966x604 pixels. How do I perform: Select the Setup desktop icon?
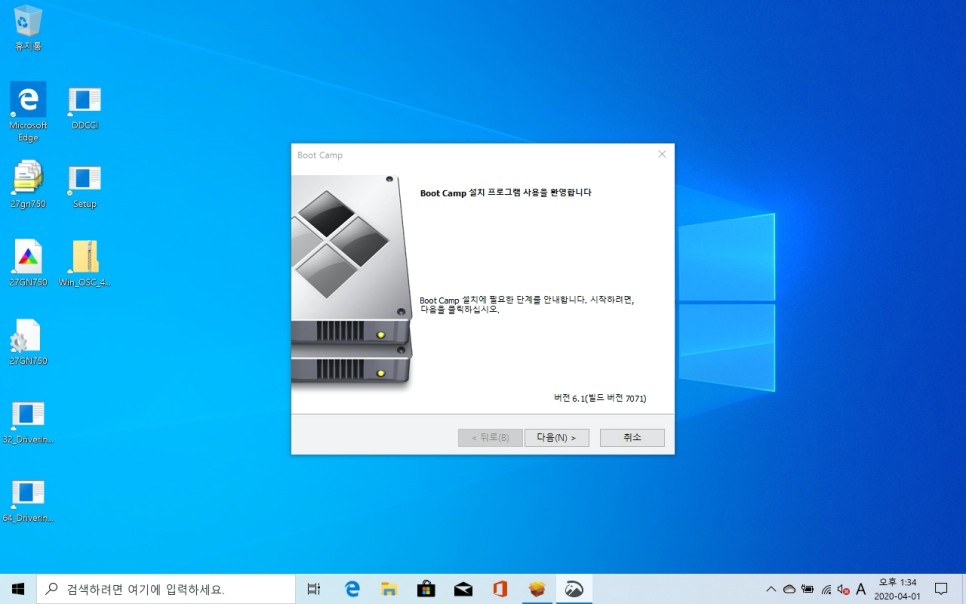tap(84, 187)
